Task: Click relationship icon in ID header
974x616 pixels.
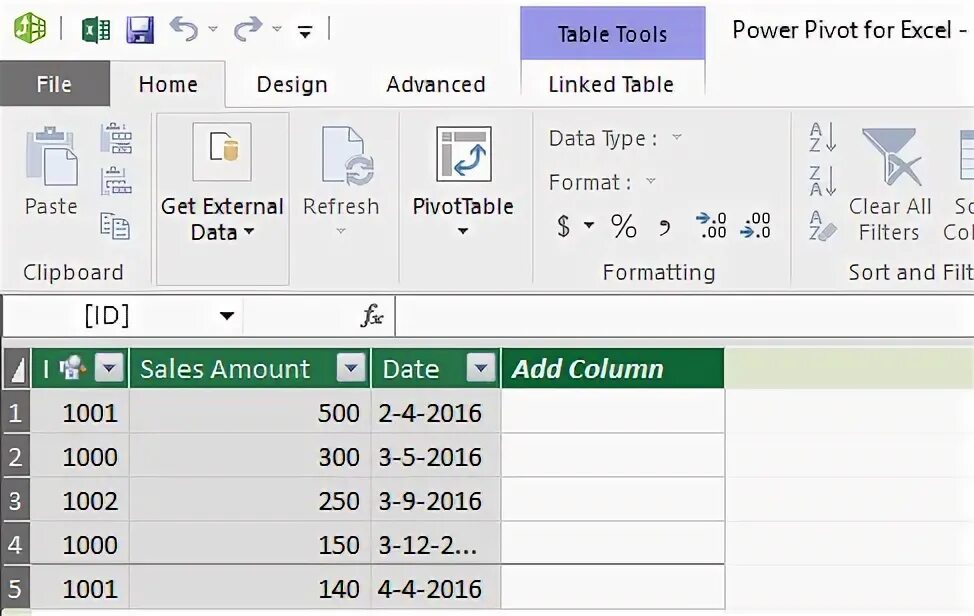Action: click(73, 368)
